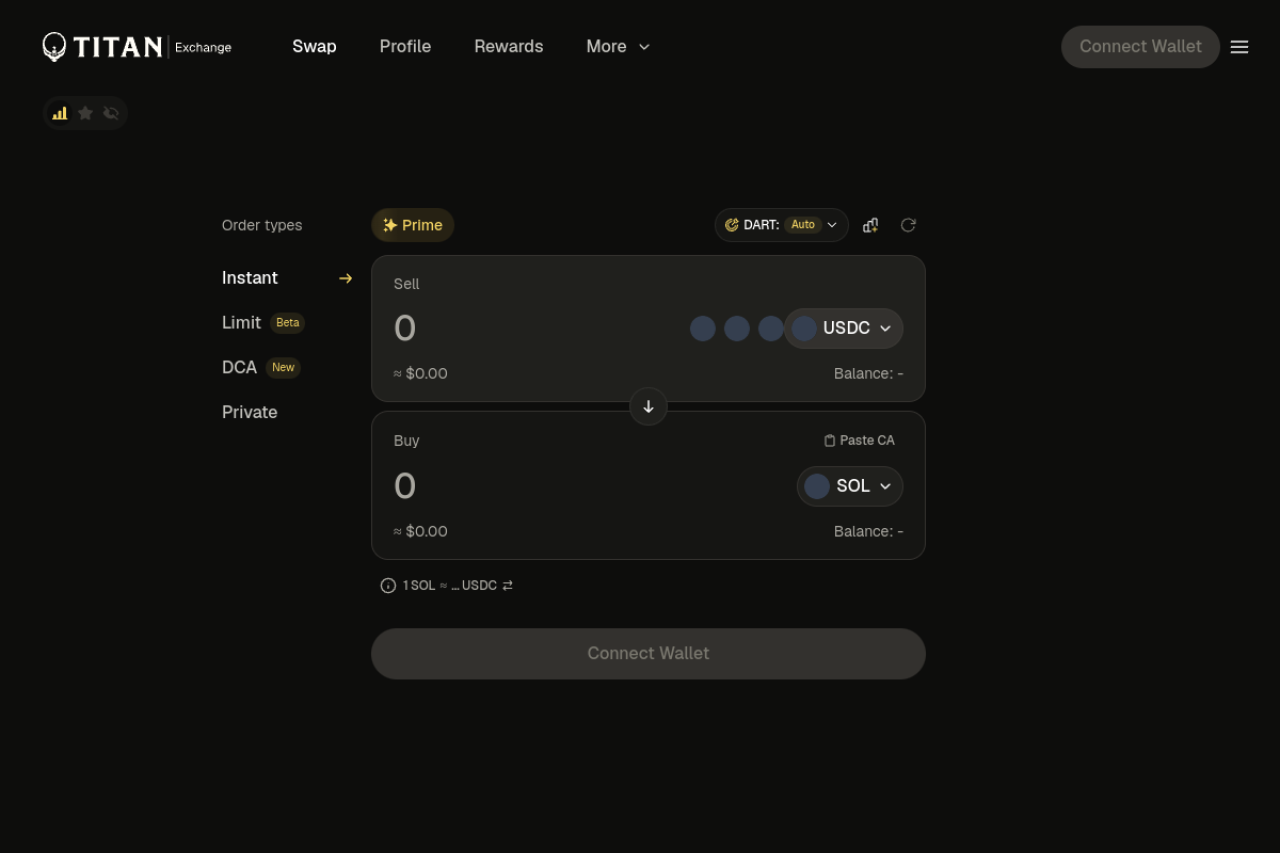Open the hamburger menu icon
The image size is (1280, 853).
coord(1239,47)
